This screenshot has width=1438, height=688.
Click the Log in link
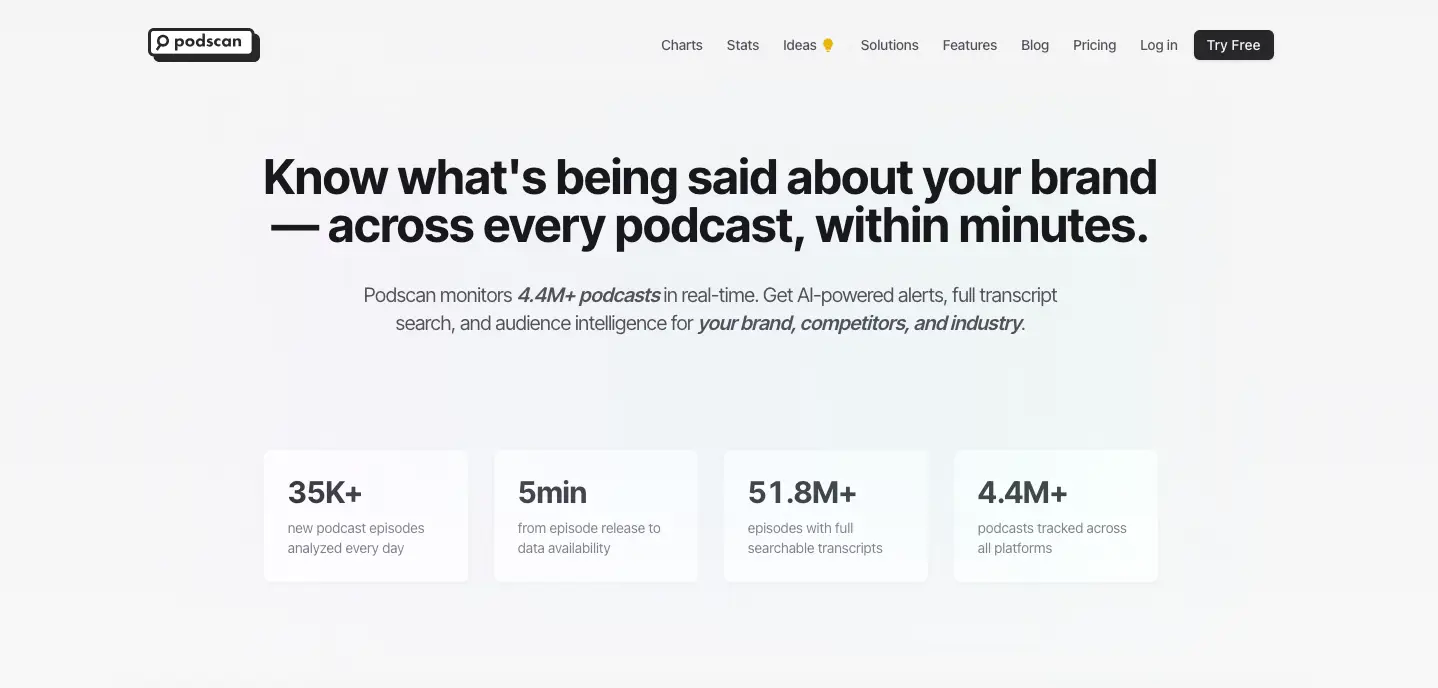pyautogui.click(x=1158, y=45)
